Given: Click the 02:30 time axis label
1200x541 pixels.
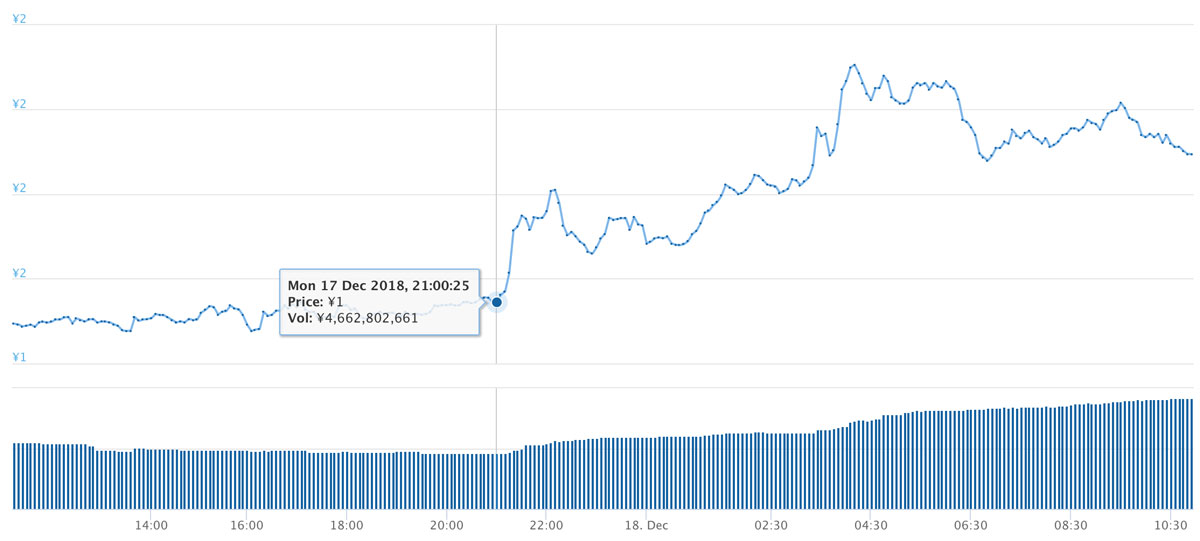Looking at the screenshot, I should (770, 525).
